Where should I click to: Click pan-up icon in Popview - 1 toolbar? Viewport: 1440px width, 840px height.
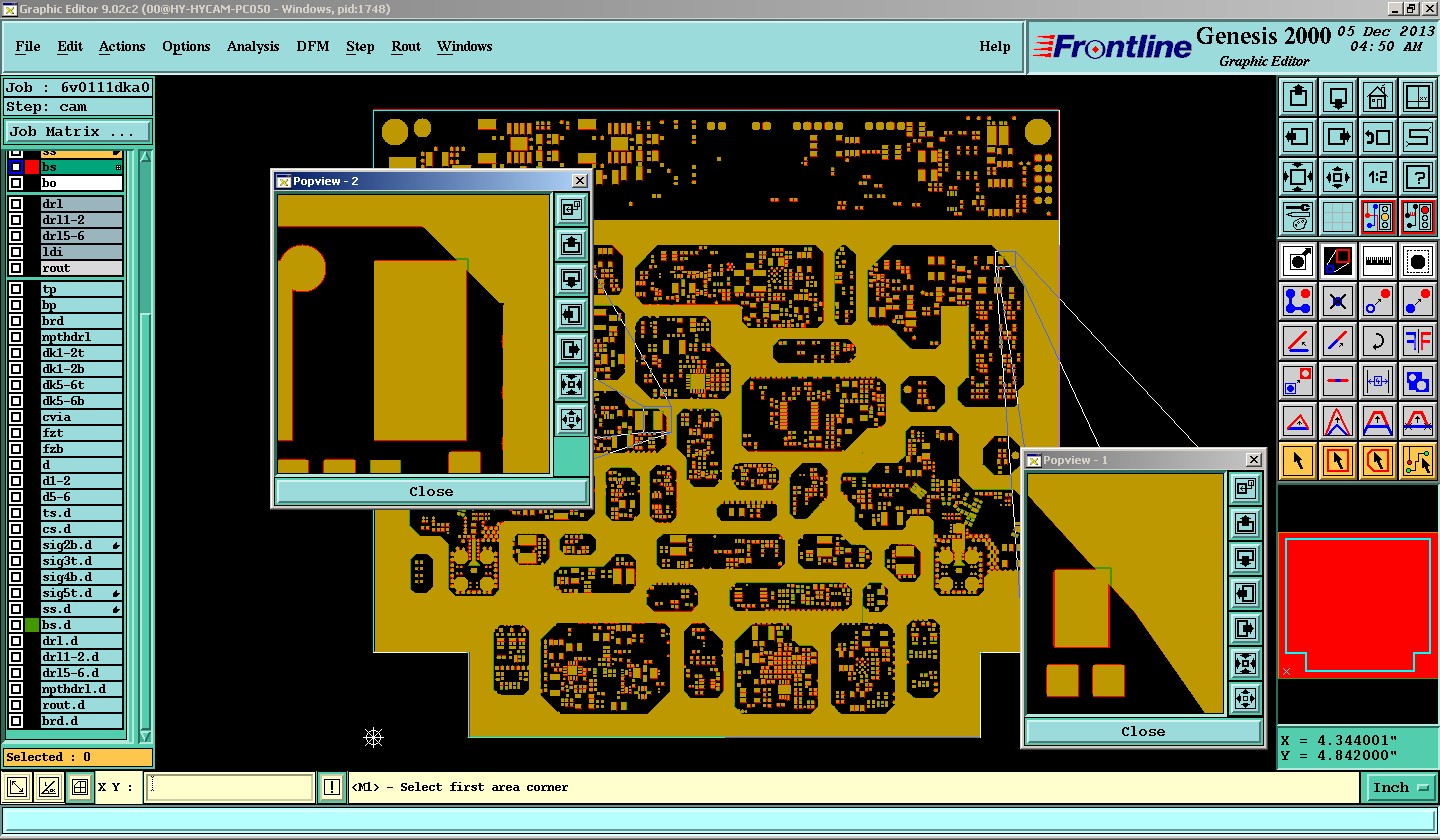point(1245,523)
